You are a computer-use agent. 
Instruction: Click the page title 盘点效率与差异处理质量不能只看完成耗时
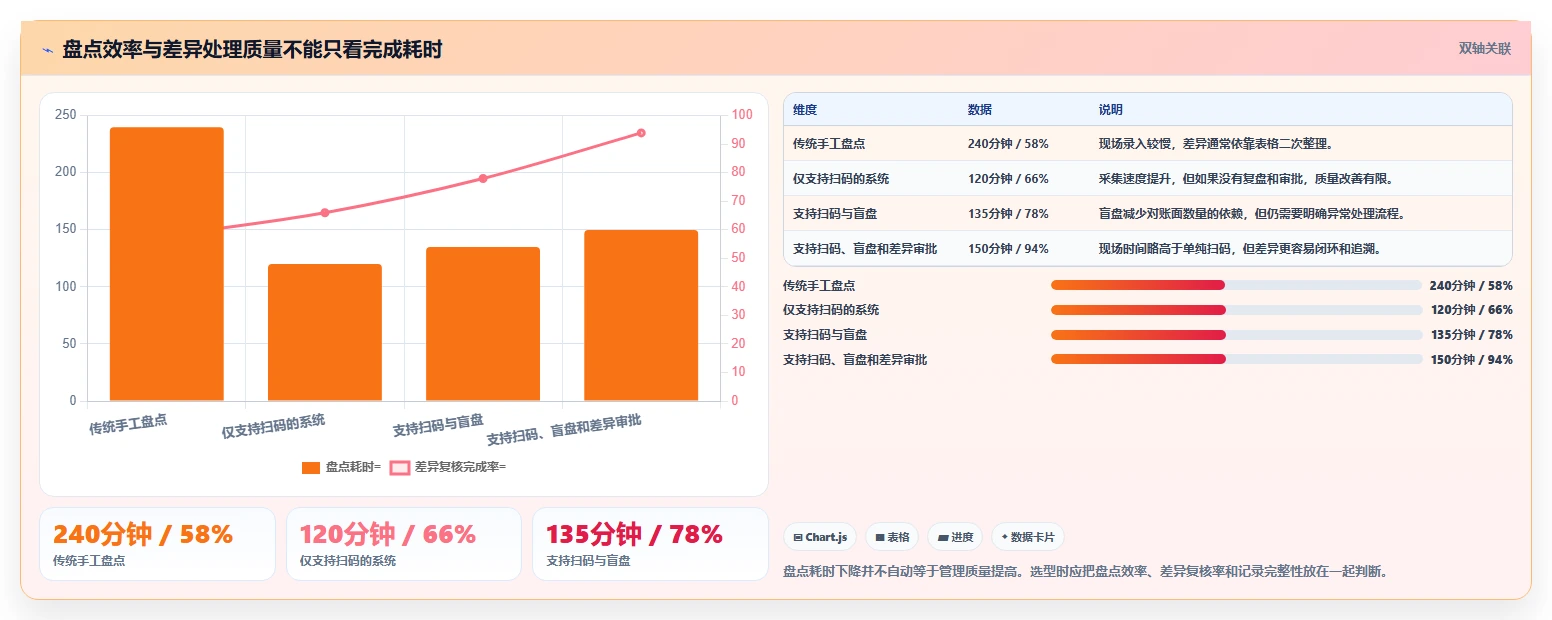coord(252,50)
